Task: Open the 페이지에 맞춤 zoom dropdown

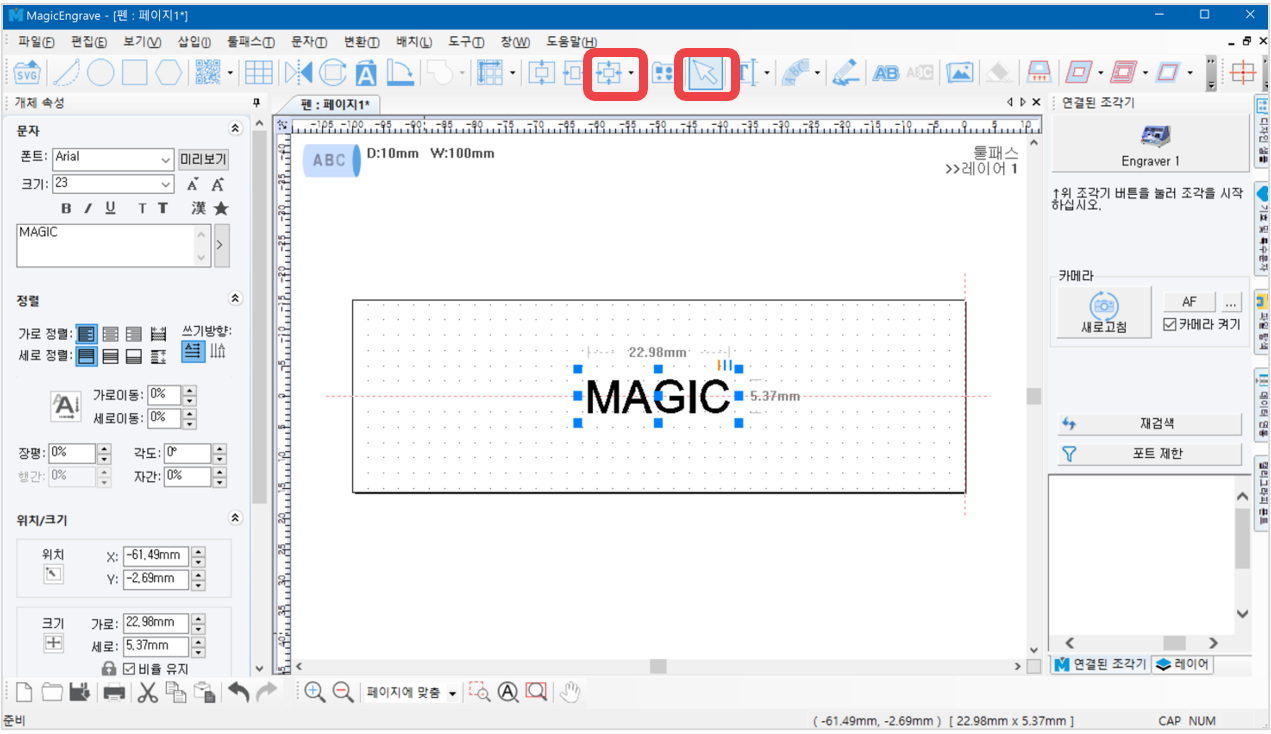Action: click(452, 693)
